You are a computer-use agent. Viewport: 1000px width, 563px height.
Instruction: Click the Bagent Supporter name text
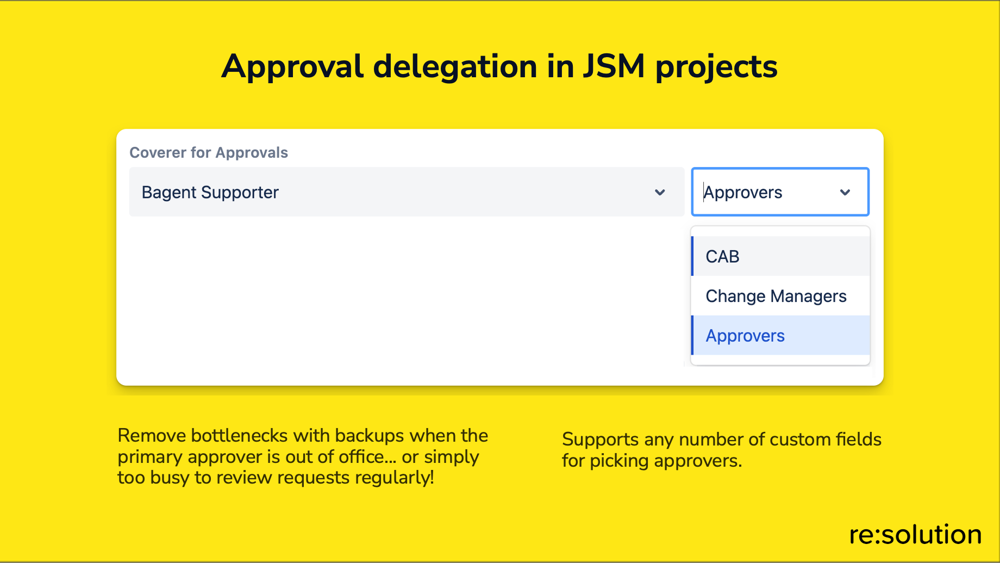(x=210, y=192)
